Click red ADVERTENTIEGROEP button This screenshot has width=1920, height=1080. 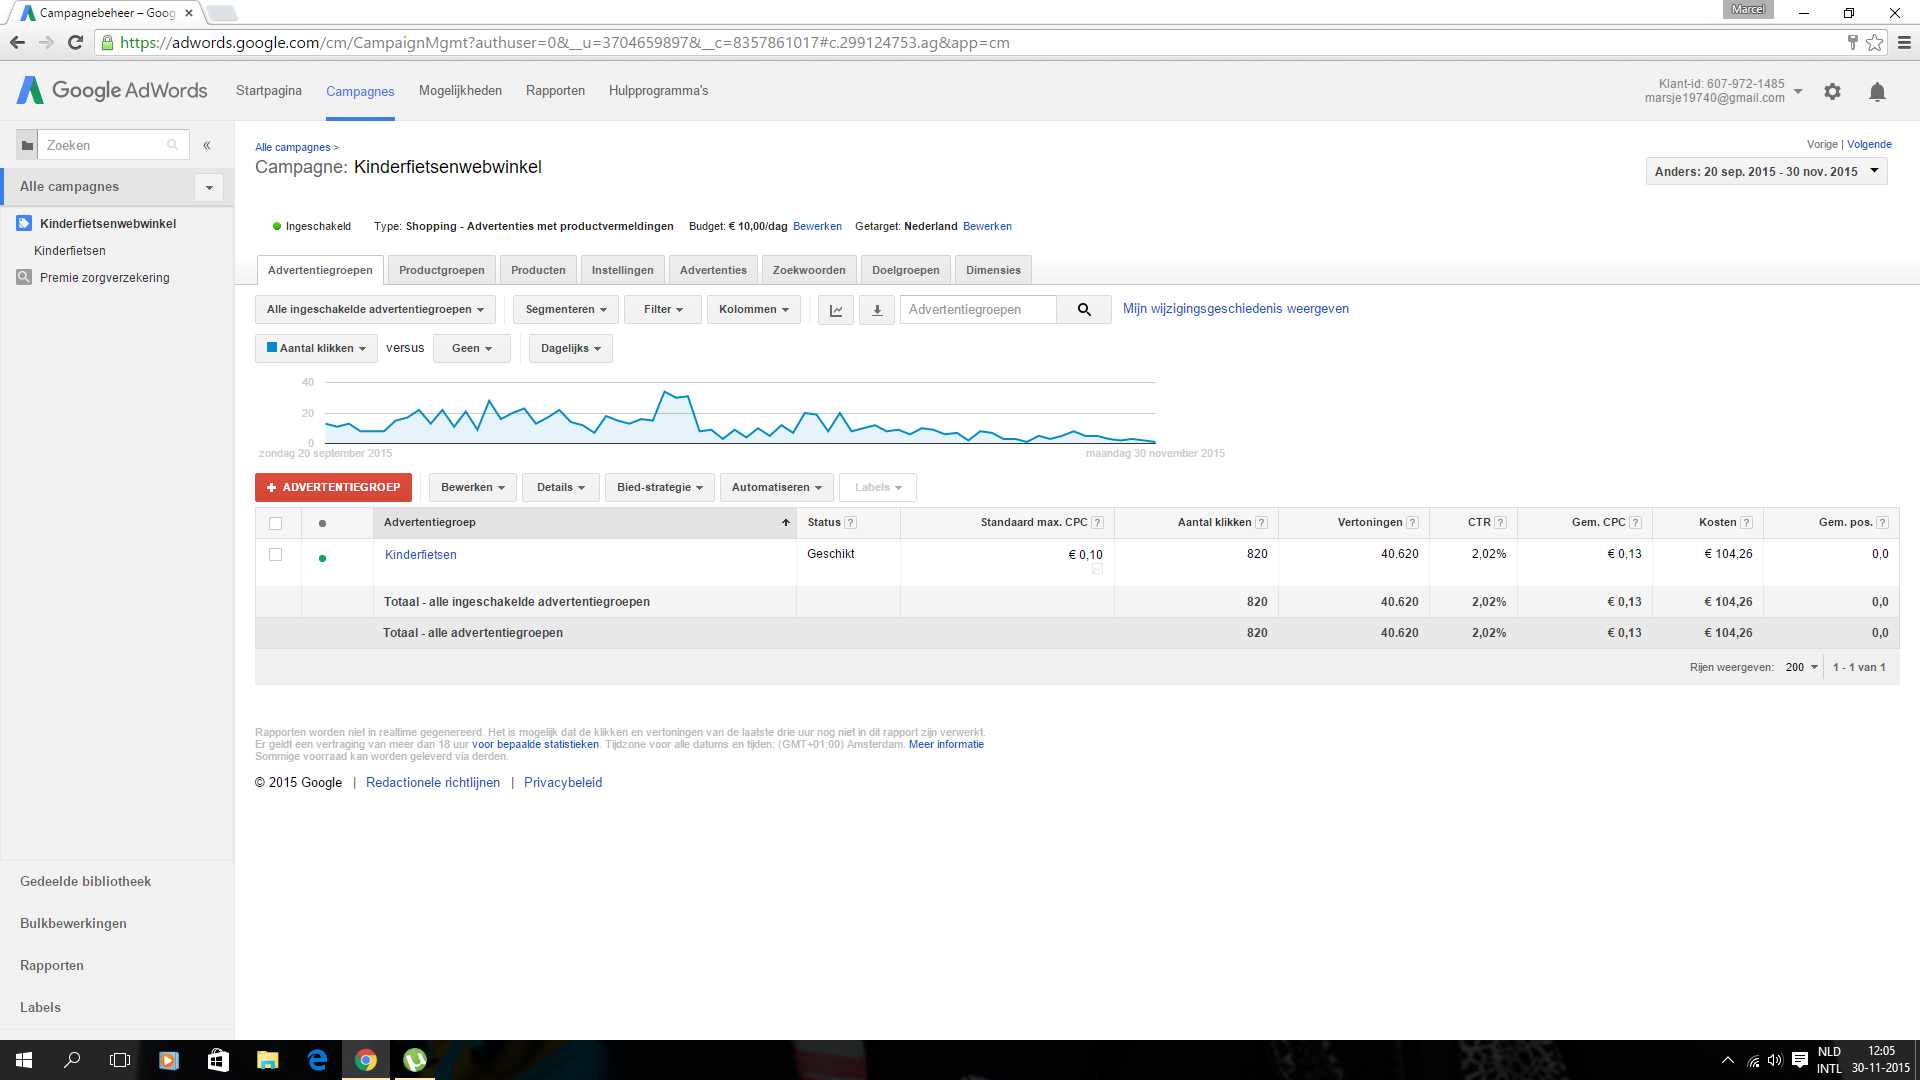pyautogui.click(x=333, y=487)
